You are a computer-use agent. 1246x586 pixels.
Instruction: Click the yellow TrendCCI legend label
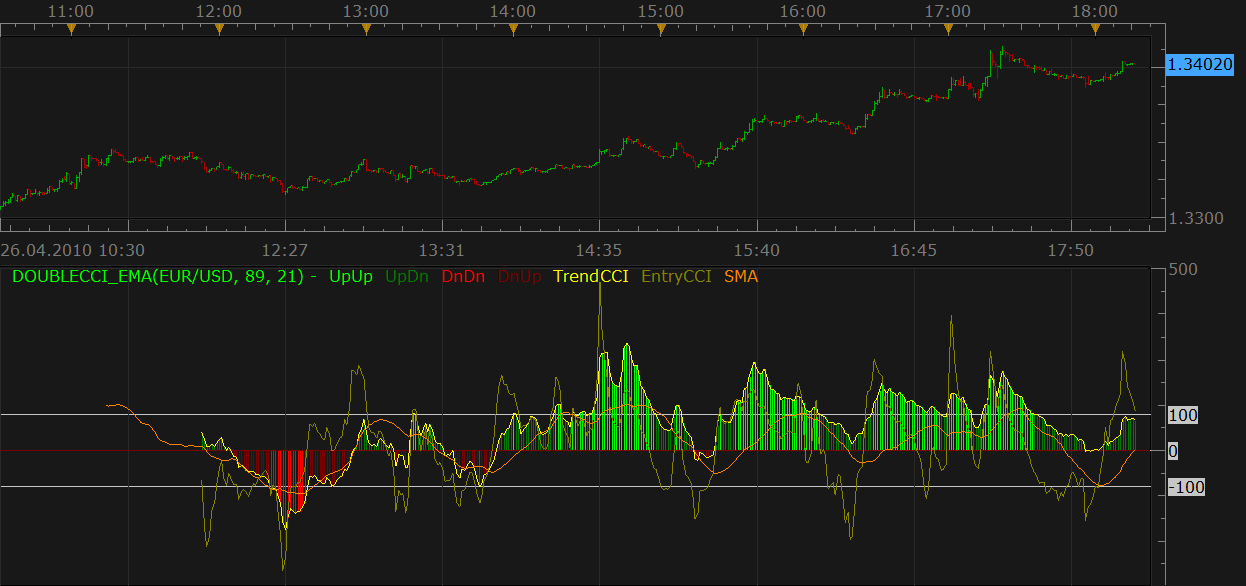click(591, 275)
